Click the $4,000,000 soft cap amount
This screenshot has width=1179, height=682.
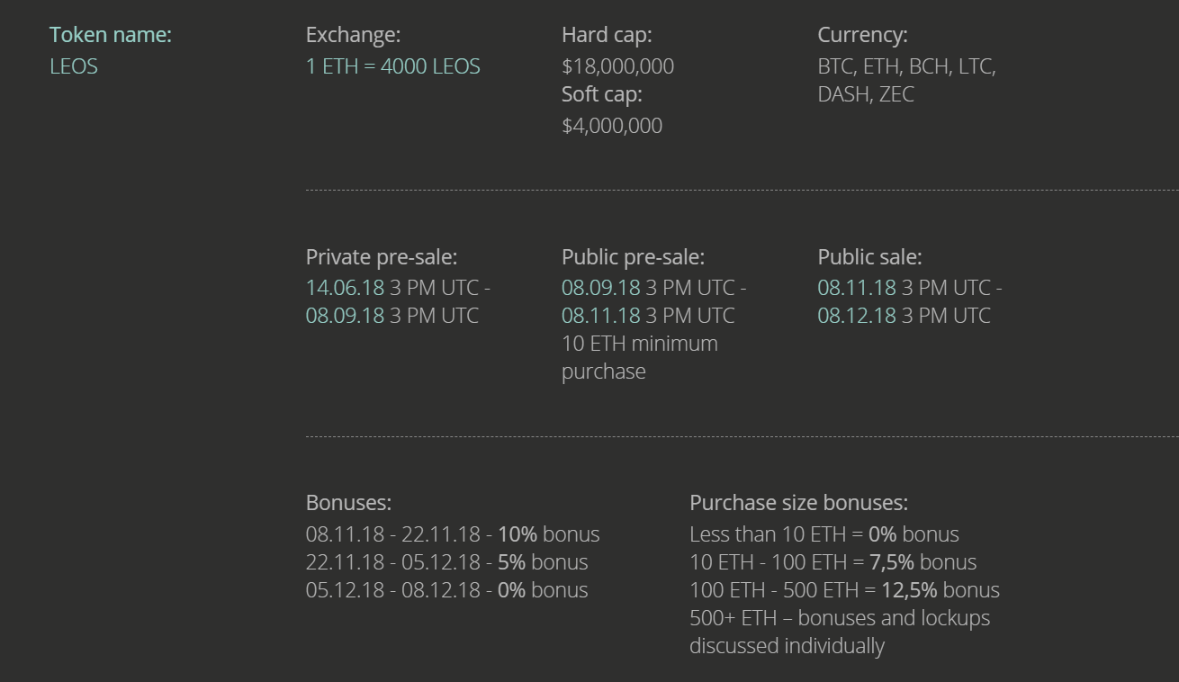pyautogui.click(x=611, y=126)
